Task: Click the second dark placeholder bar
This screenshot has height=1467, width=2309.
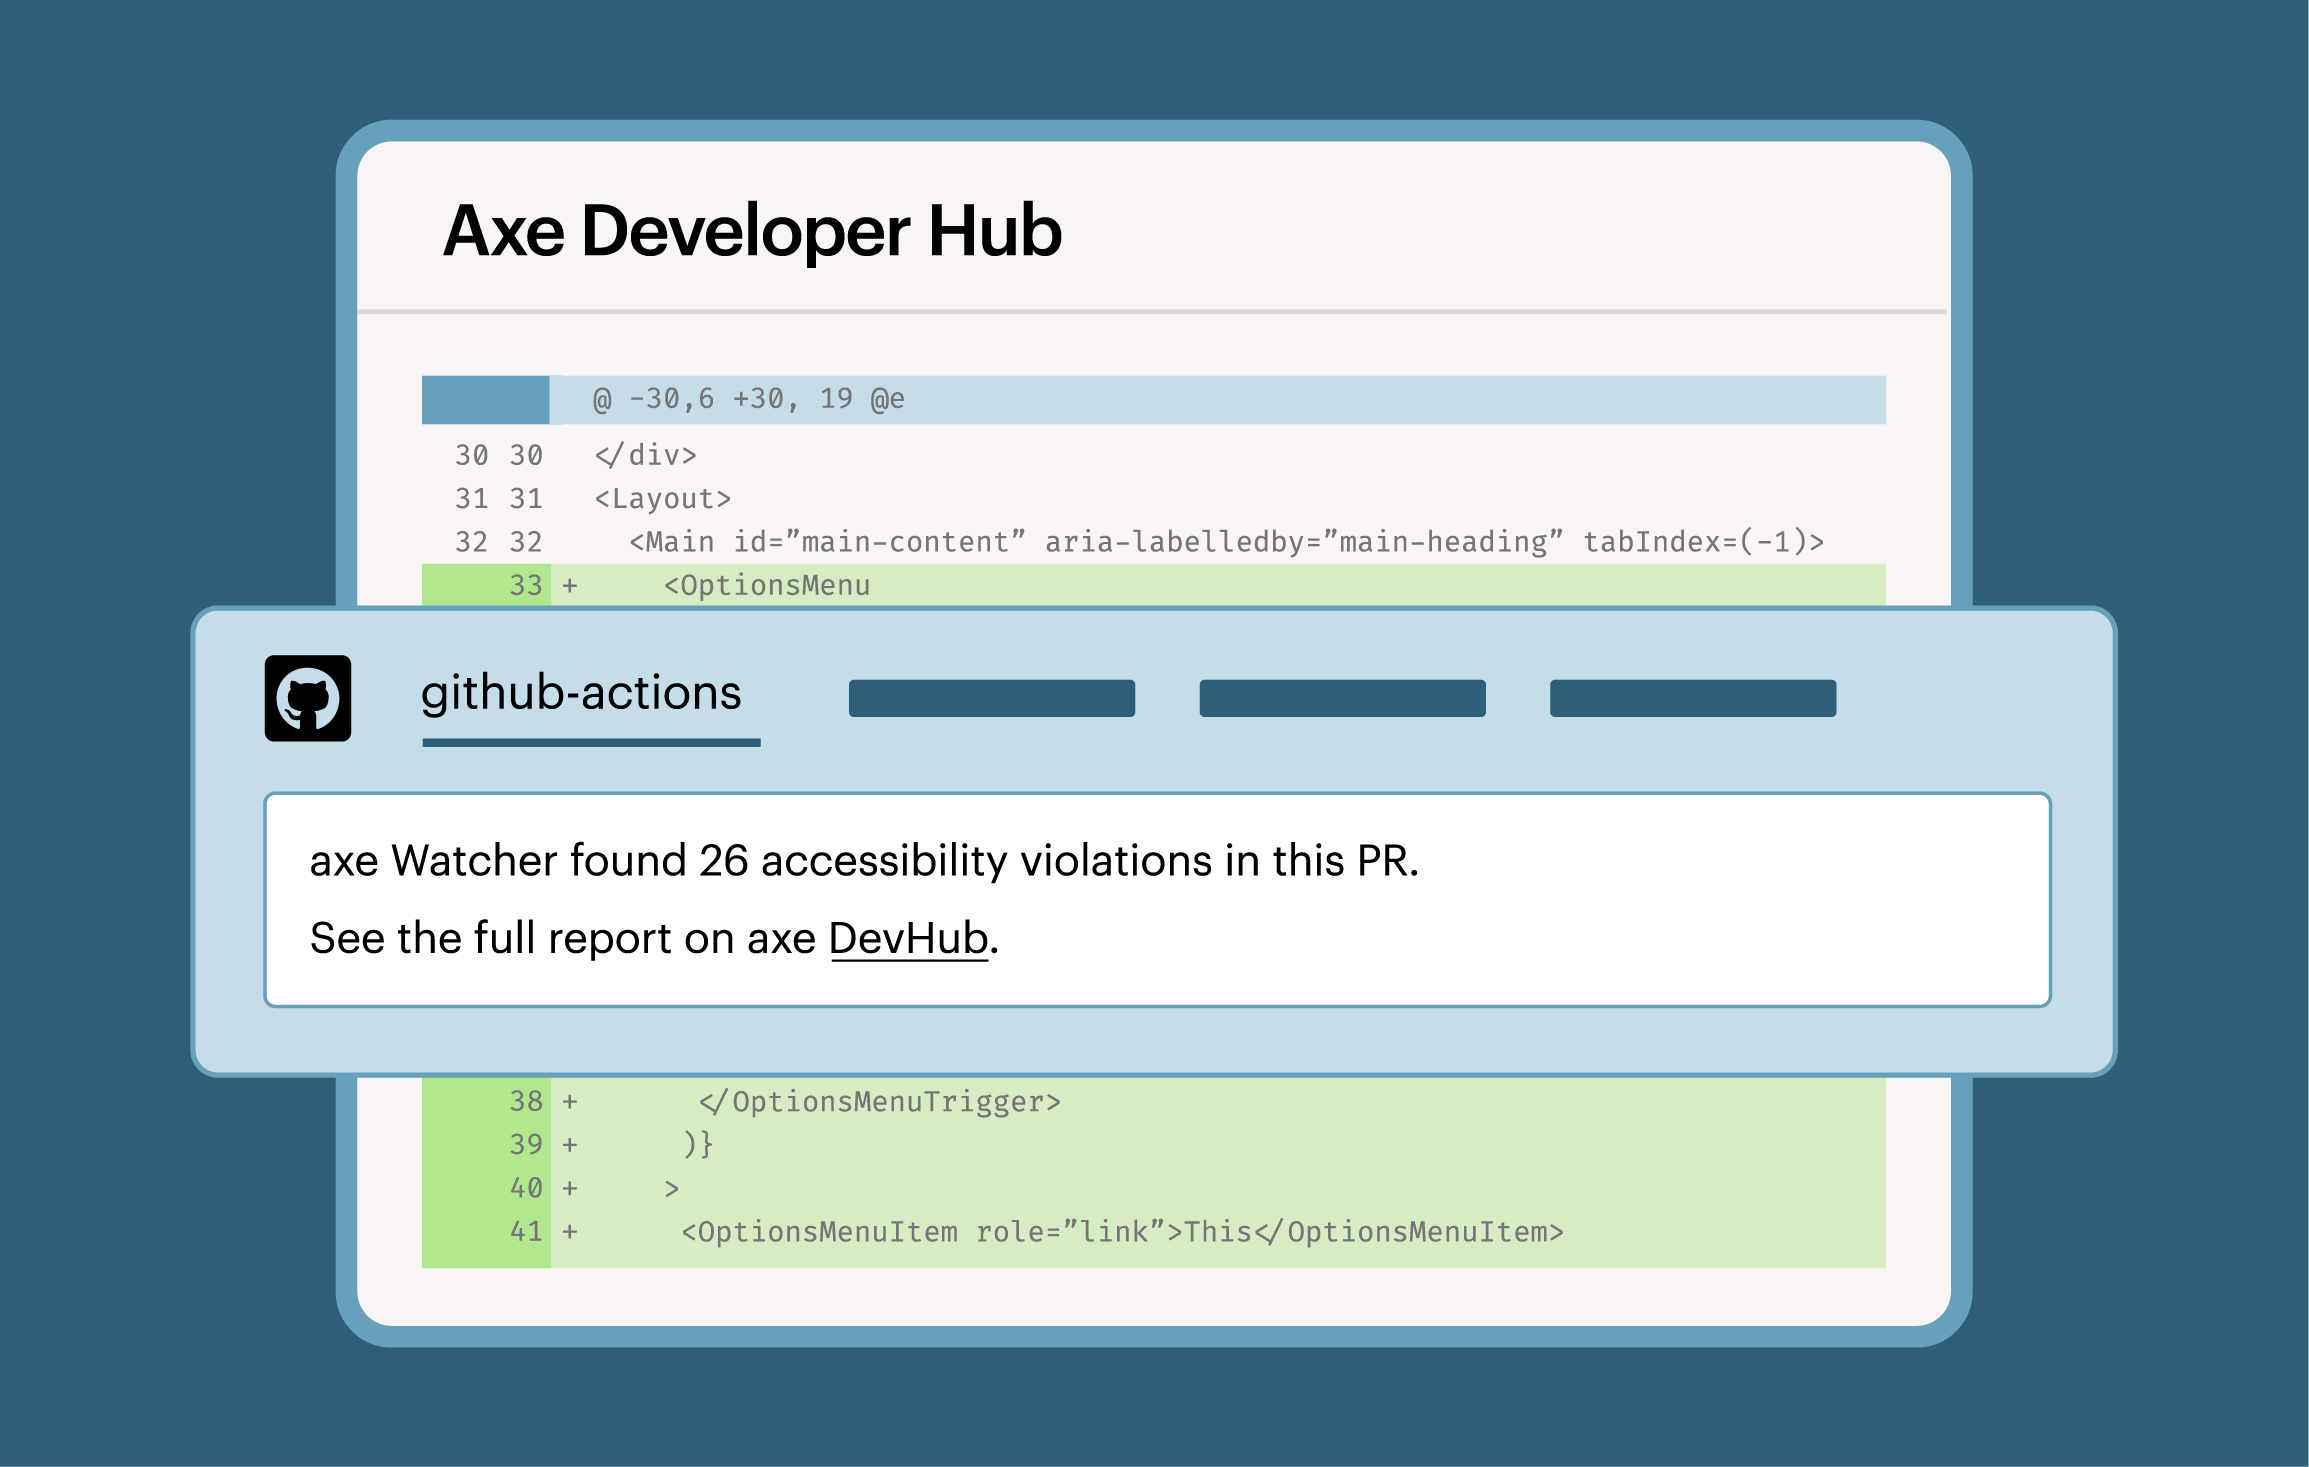Action: 1341,697
